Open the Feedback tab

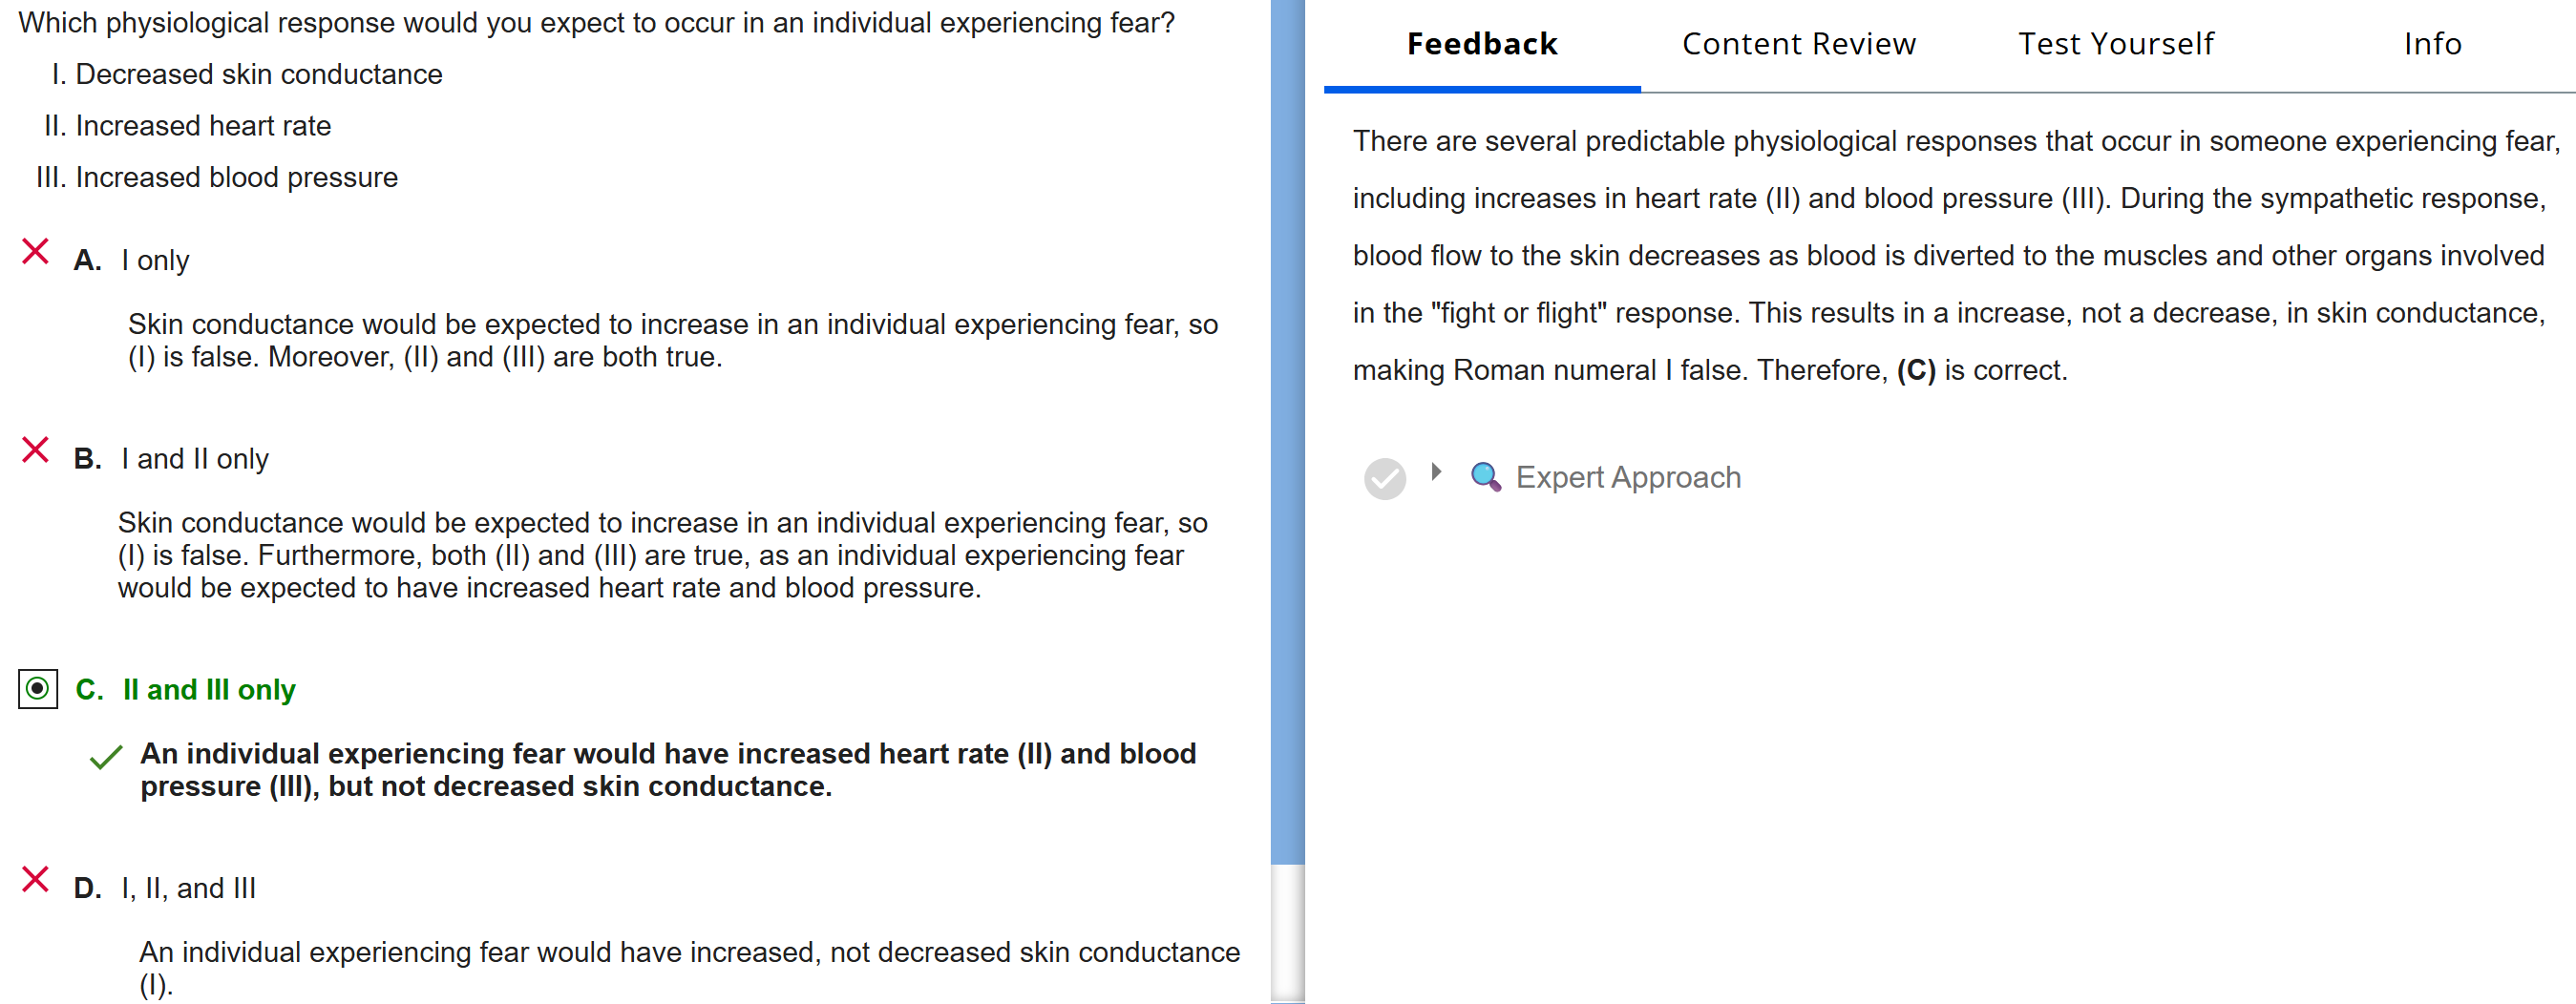click(1481, 44)
